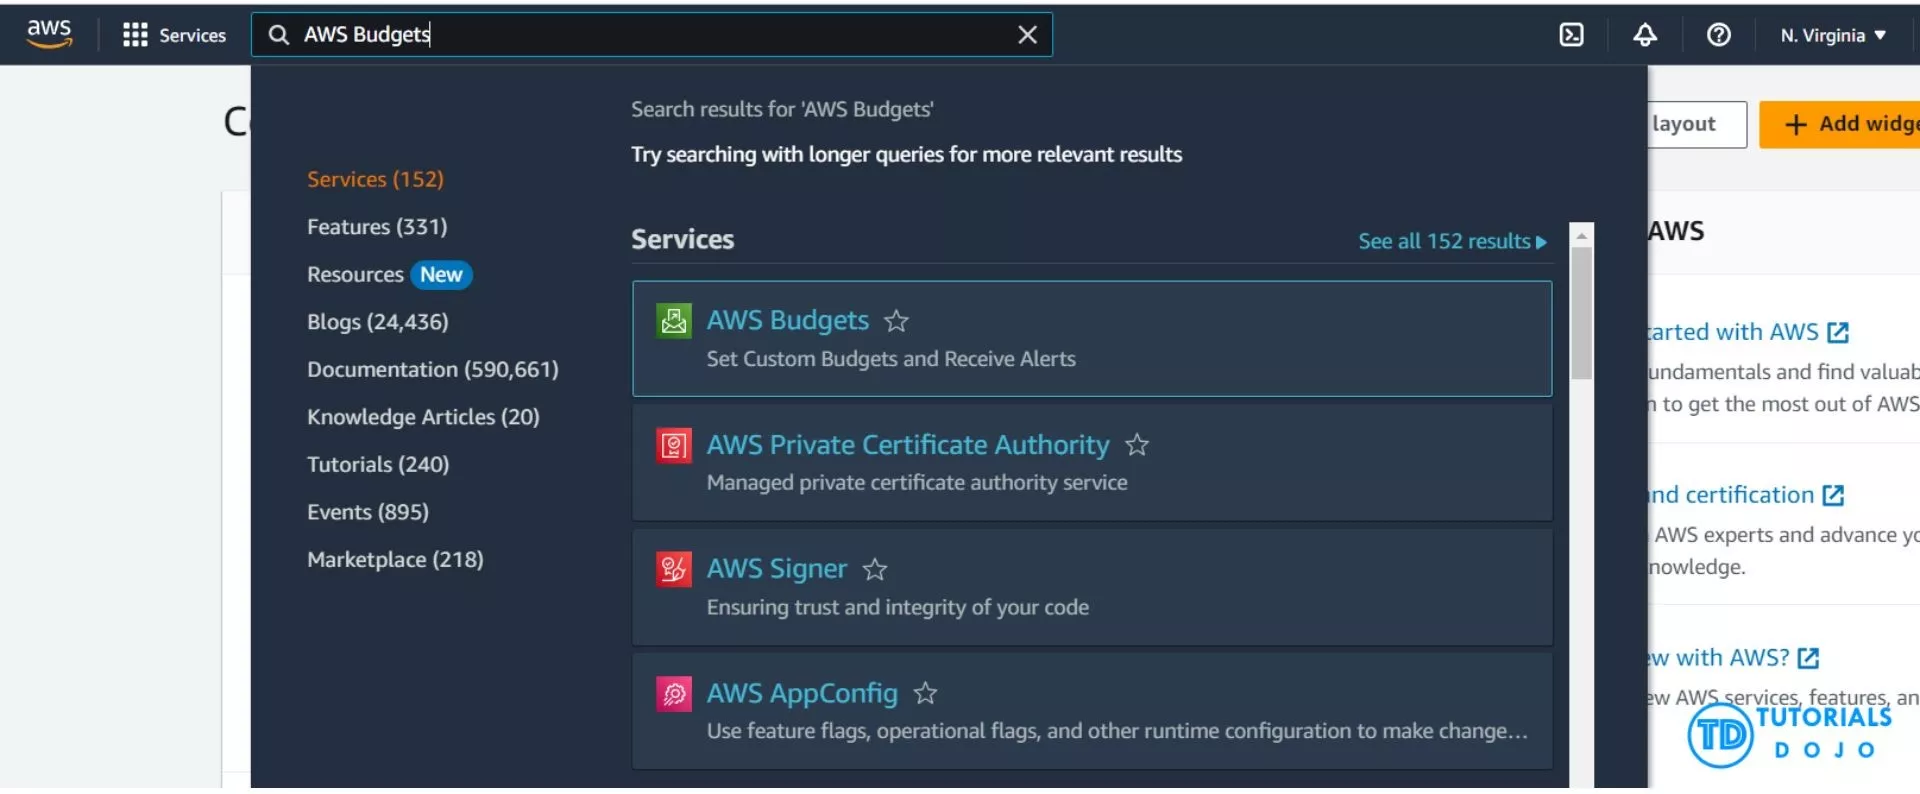Select the Tutorials (240) filter

[378, 464]
